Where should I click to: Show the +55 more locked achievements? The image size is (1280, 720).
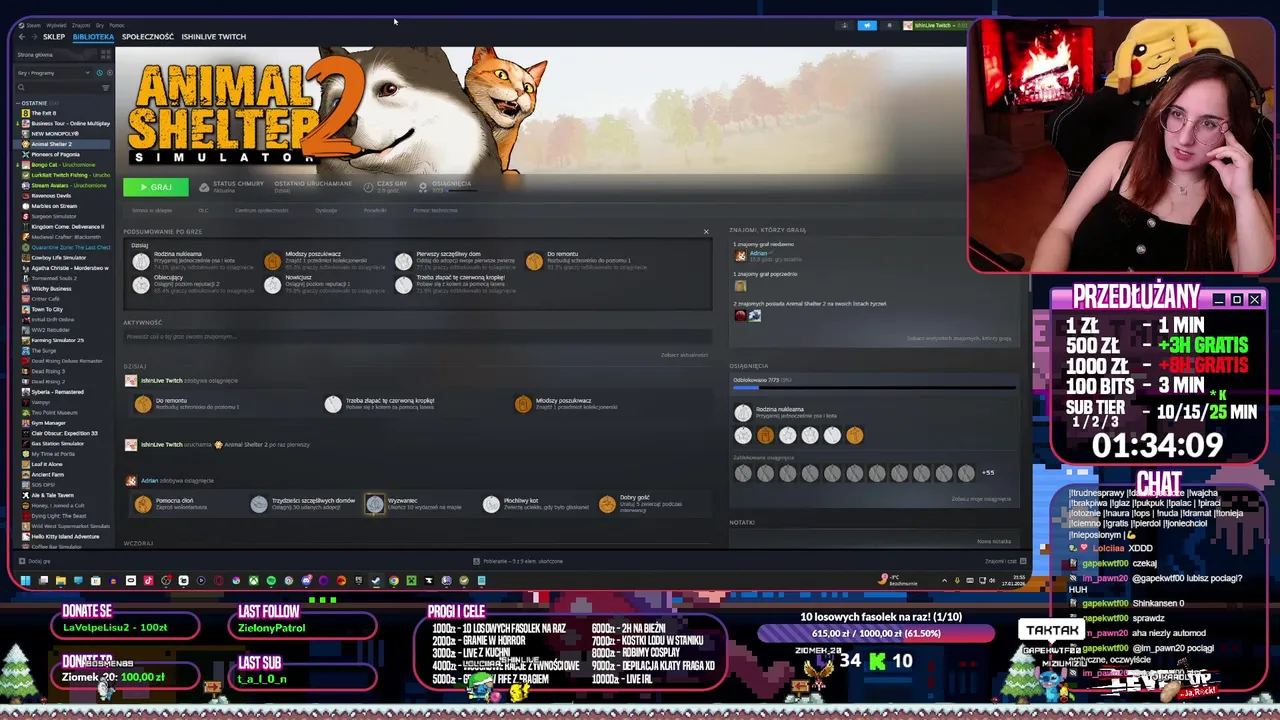pos(988,473)
